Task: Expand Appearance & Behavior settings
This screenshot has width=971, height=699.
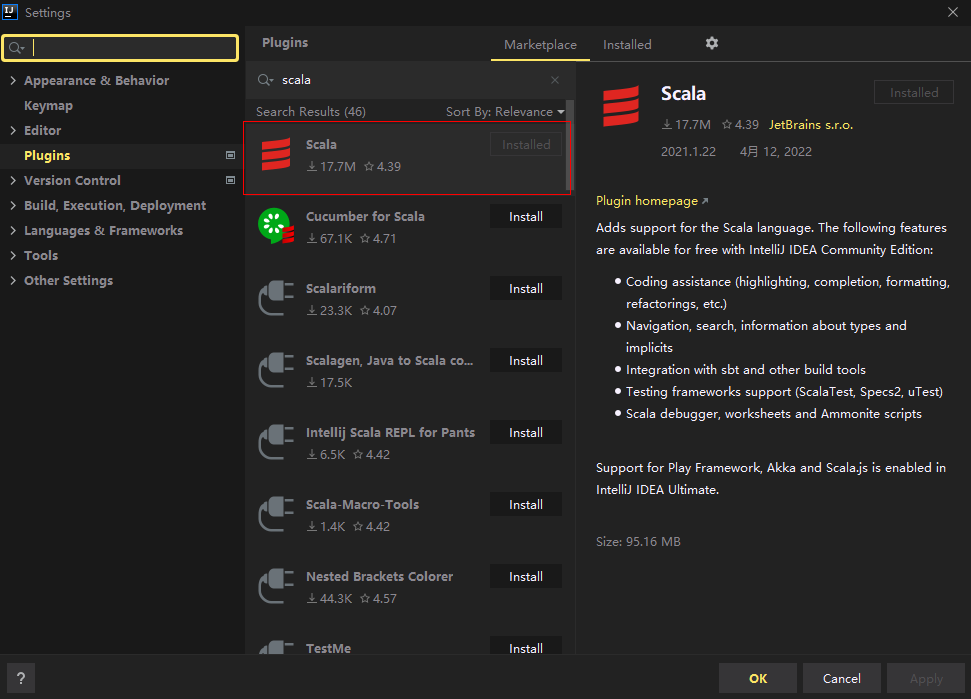Action: click(x=13, y=80)
